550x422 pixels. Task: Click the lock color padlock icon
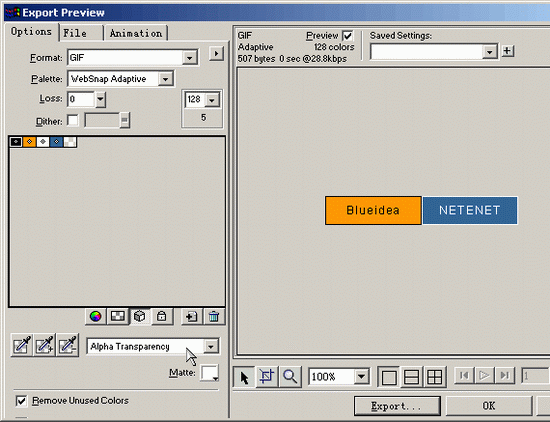point(161,317)
